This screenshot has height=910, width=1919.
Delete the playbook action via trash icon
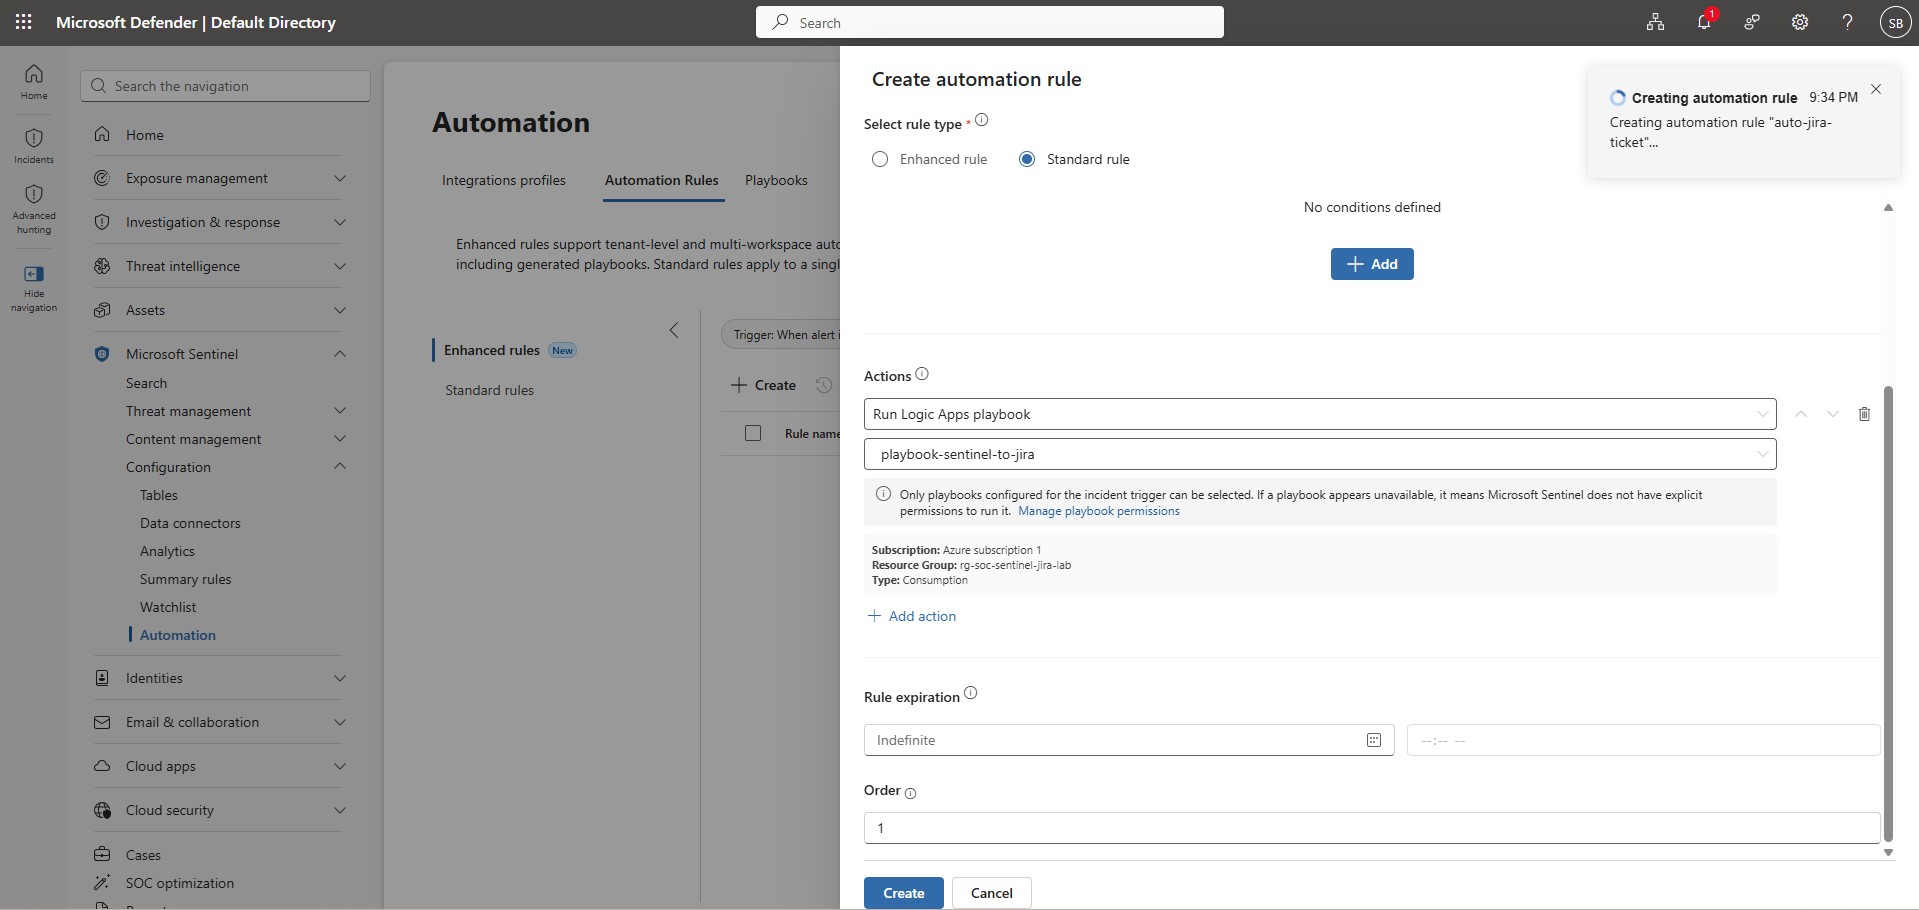1864,414
